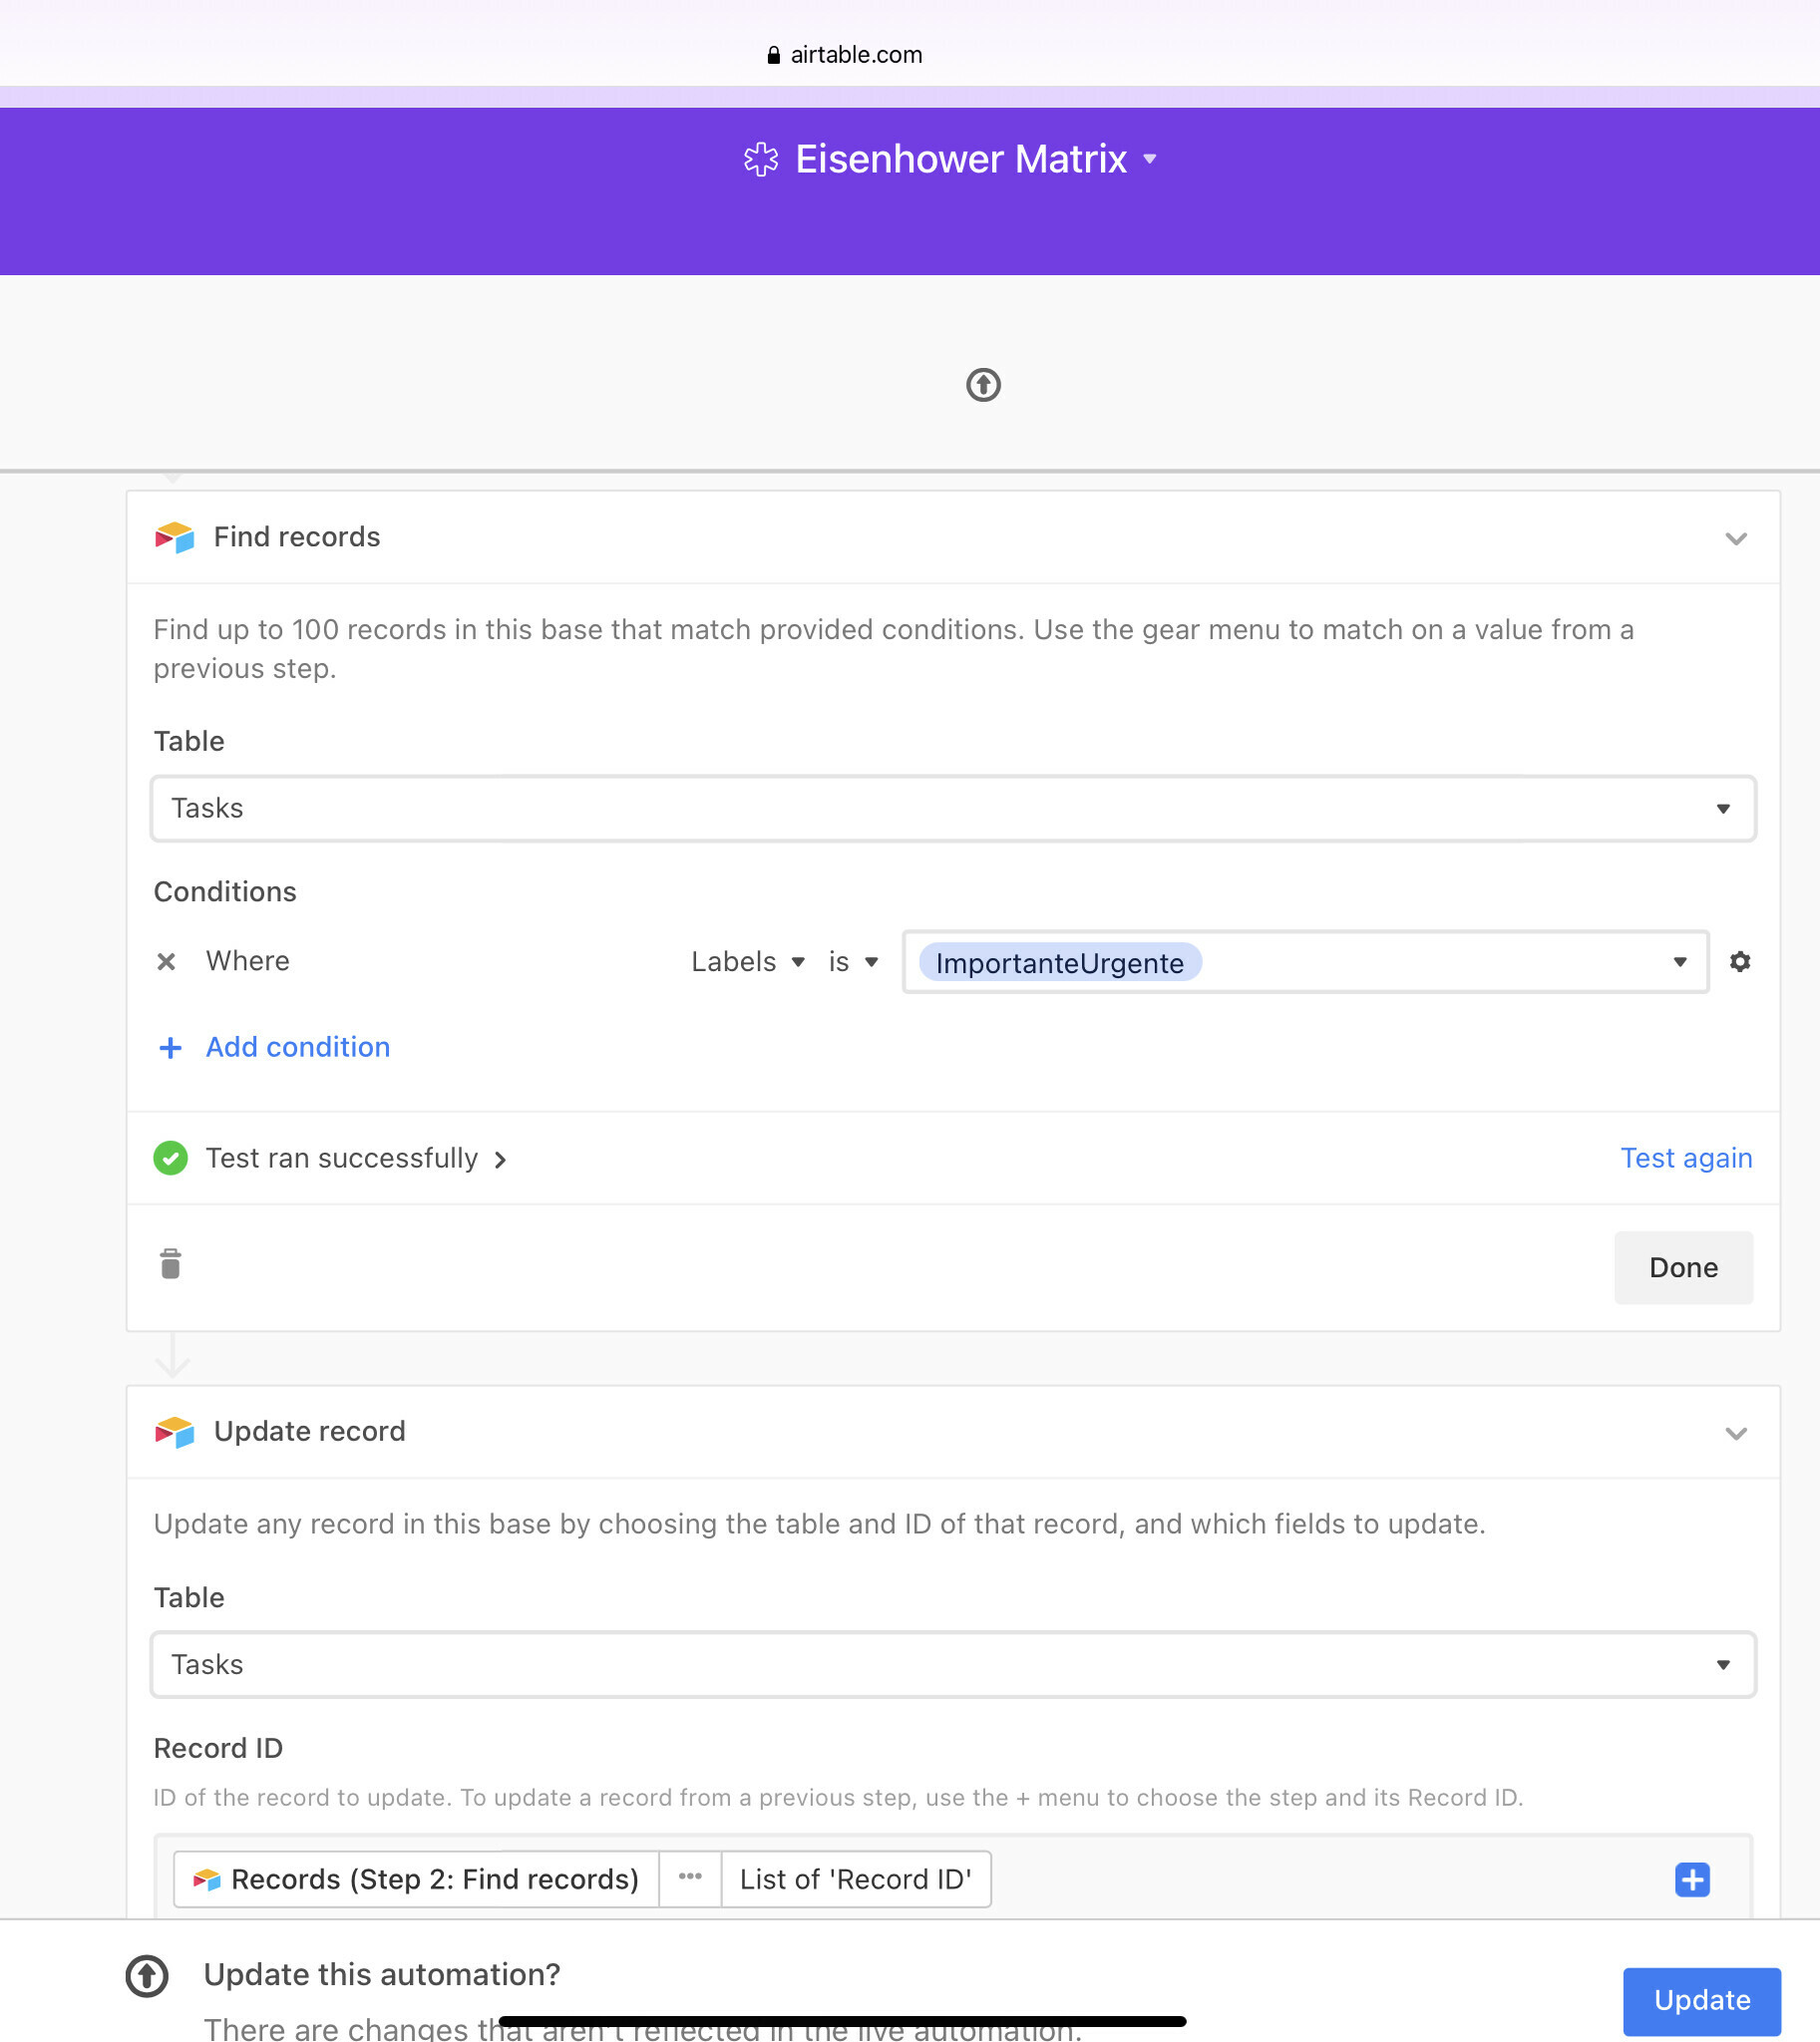Click the ellipsis in the Record ID token

click(x=690, y=1878)
